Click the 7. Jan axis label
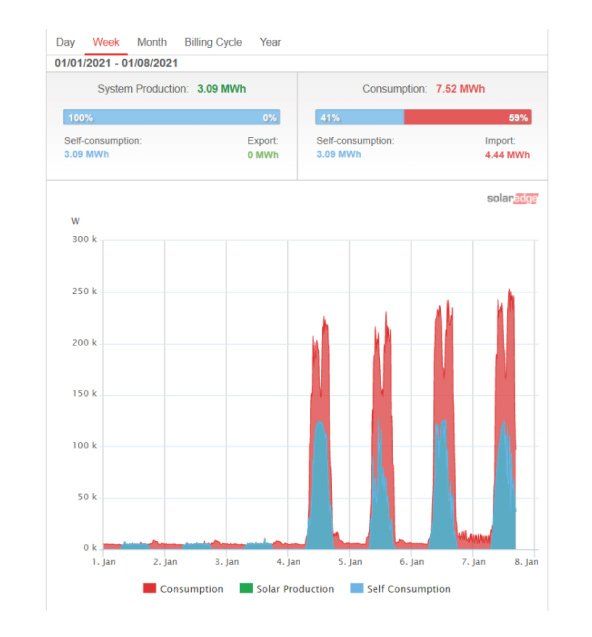This screenshot has height=637, width=592. click(x=473, y=562)
